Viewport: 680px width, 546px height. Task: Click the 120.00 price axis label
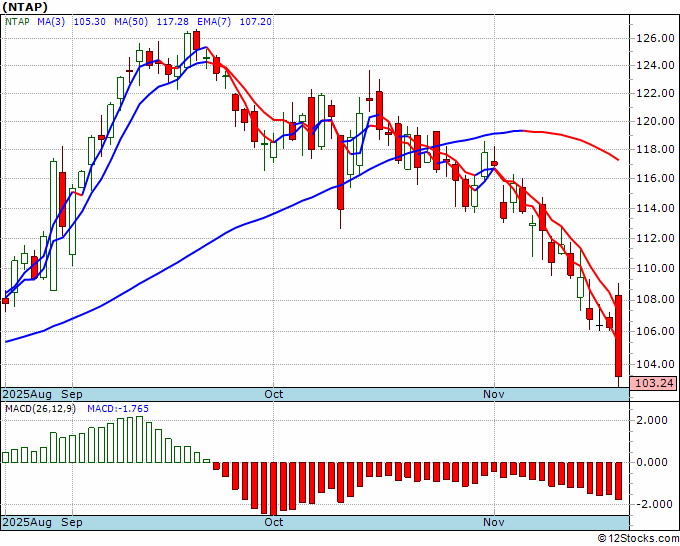[655, 121]
